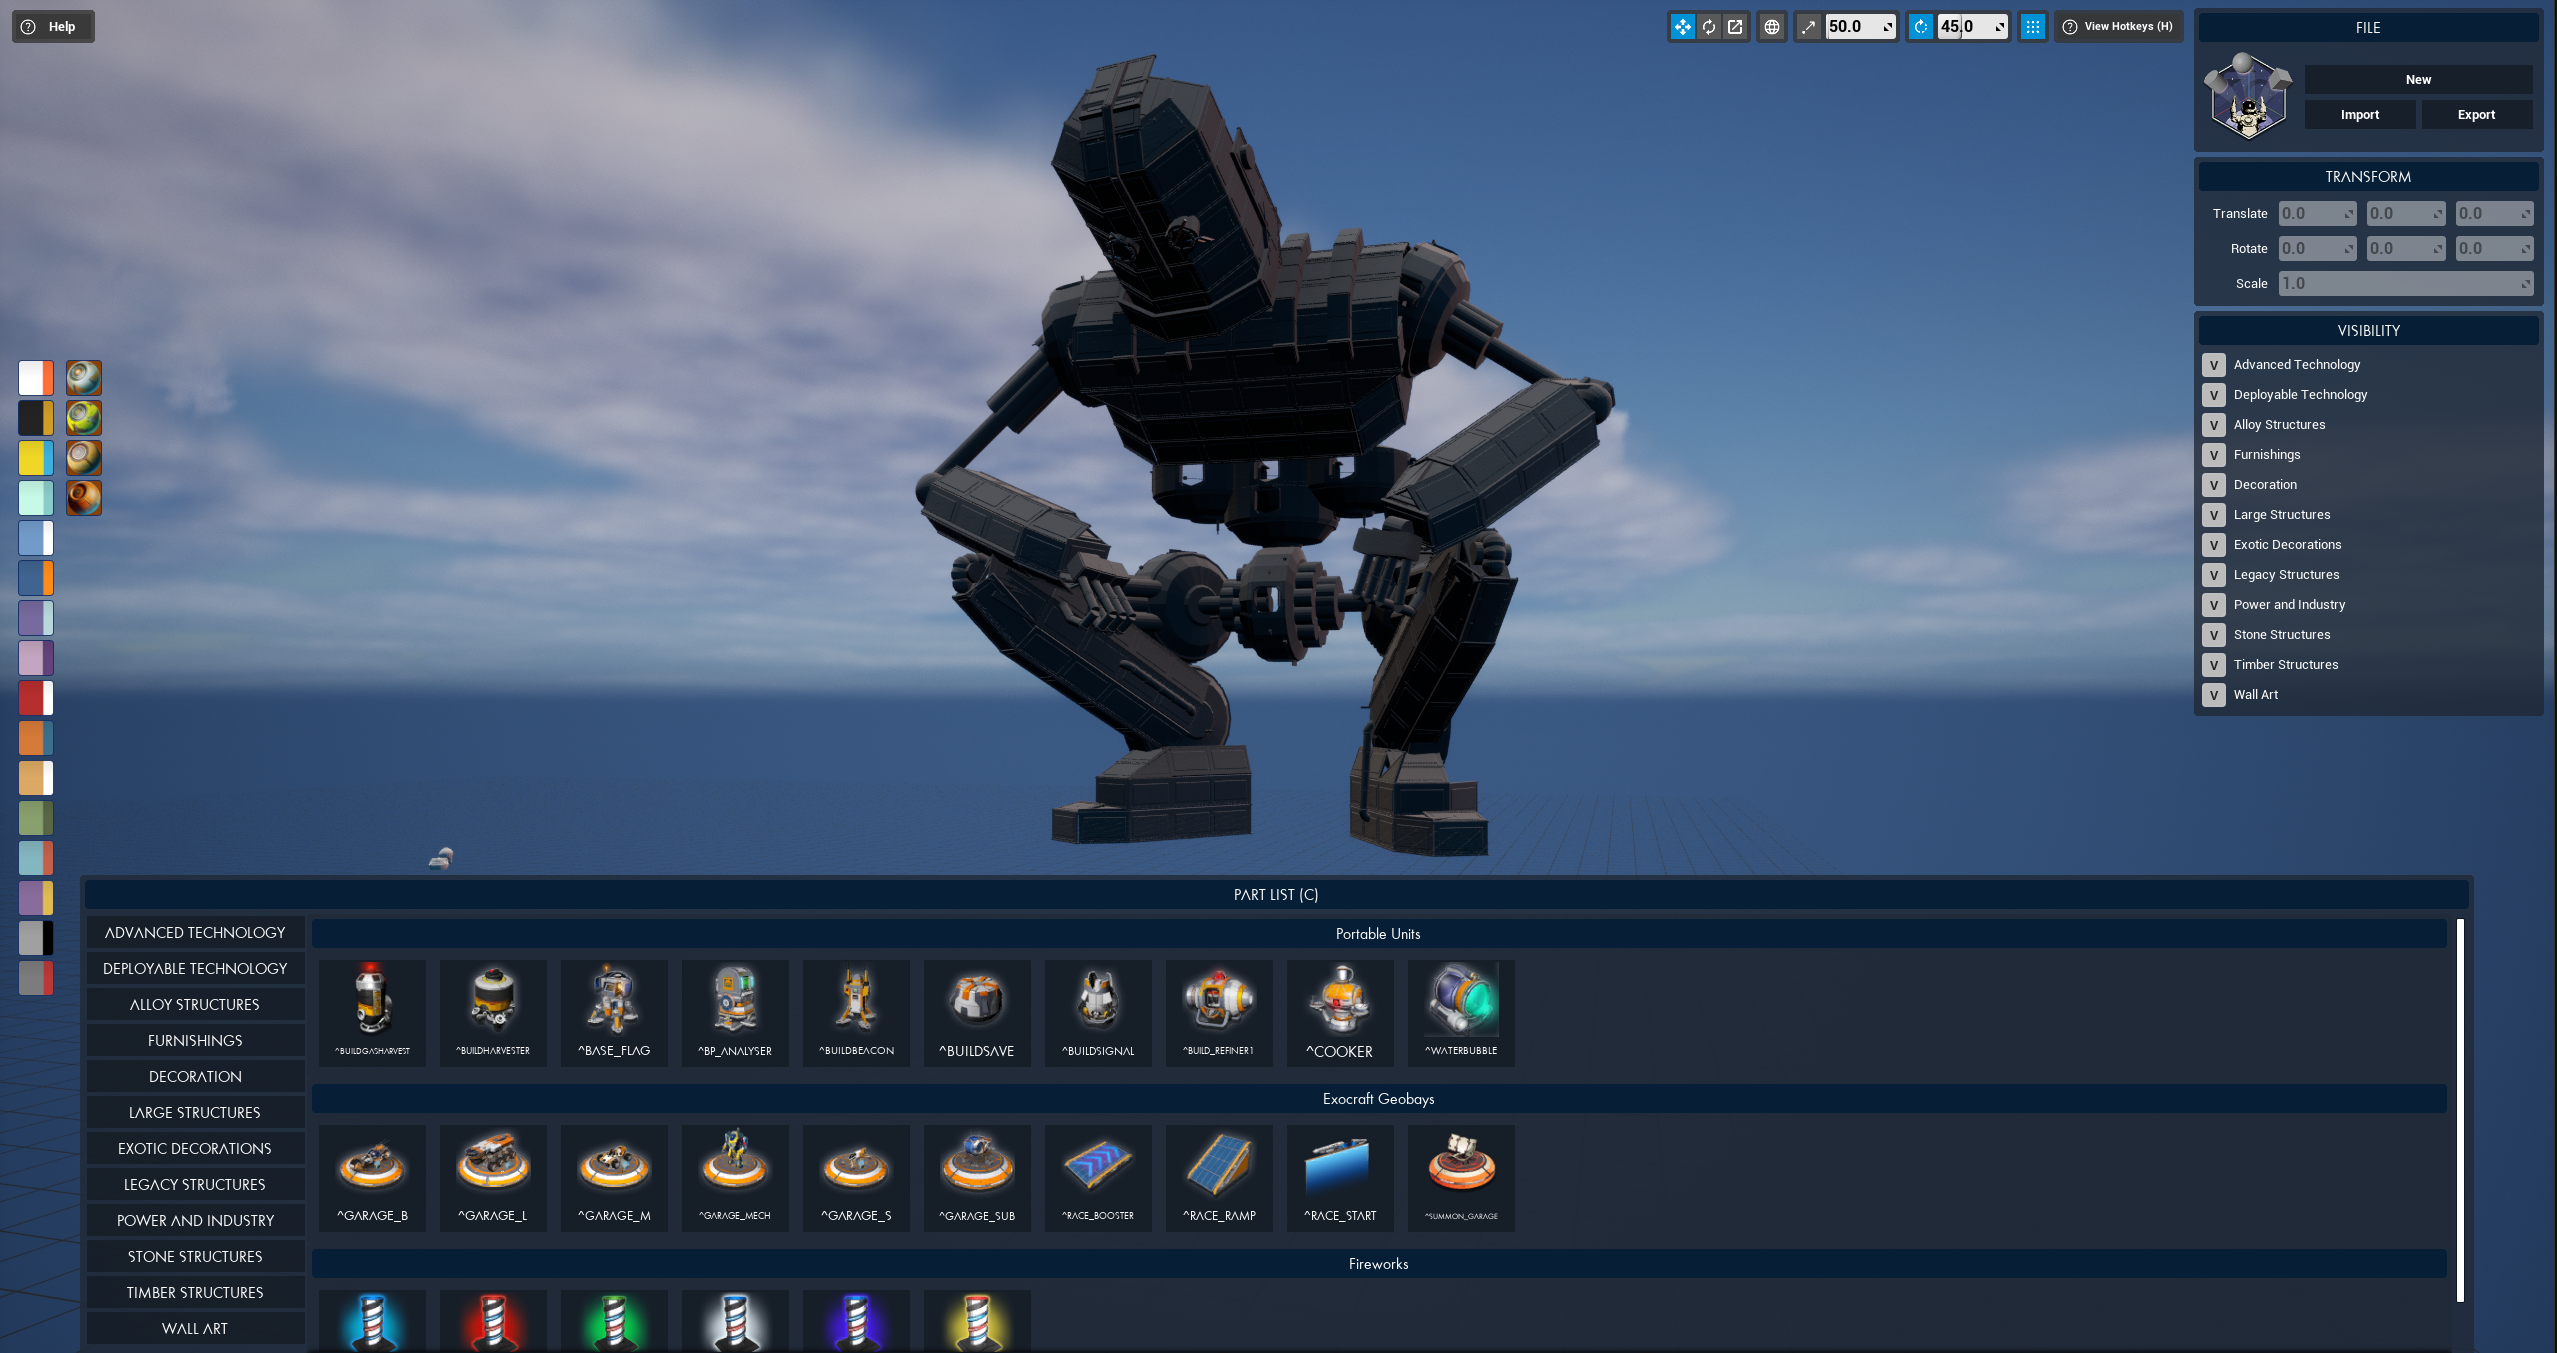Viewport: 2557px width, 1353px height.
Task: Toggle Wall Art visibility checkbox
Action: (x=2214, y=695)
